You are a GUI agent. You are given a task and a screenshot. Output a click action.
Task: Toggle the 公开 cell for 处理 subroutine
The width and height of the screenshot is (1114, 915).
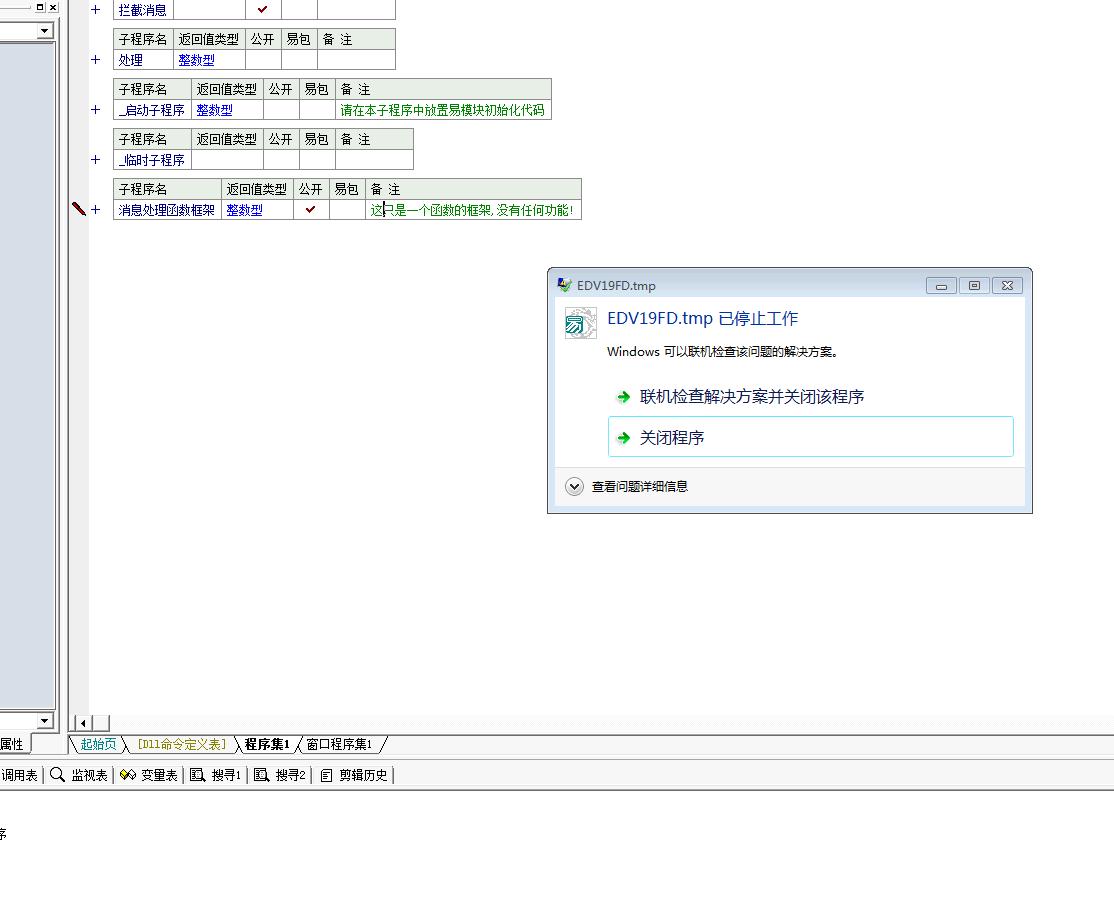coord(263,60)
